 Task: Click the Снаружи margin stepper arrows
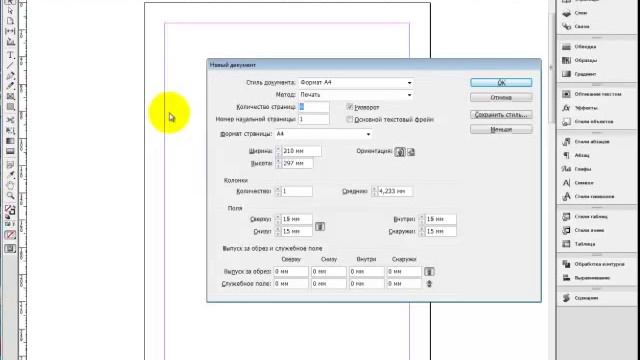tap(422, 231)
